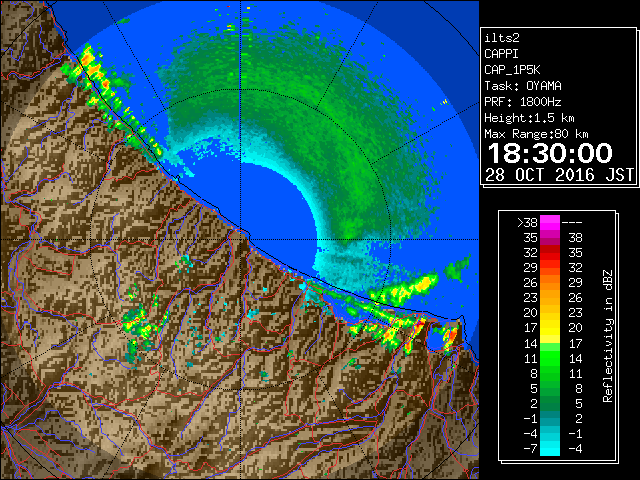This screenshot has height=480, width=640.
Task: Click the 'CAP_1P5K' text
Action: [512, 70]
